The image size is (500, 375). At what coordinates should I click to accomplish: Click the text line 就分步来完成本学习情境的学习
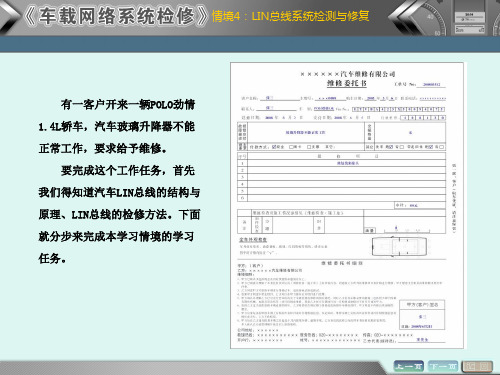[x=116, y=236]
